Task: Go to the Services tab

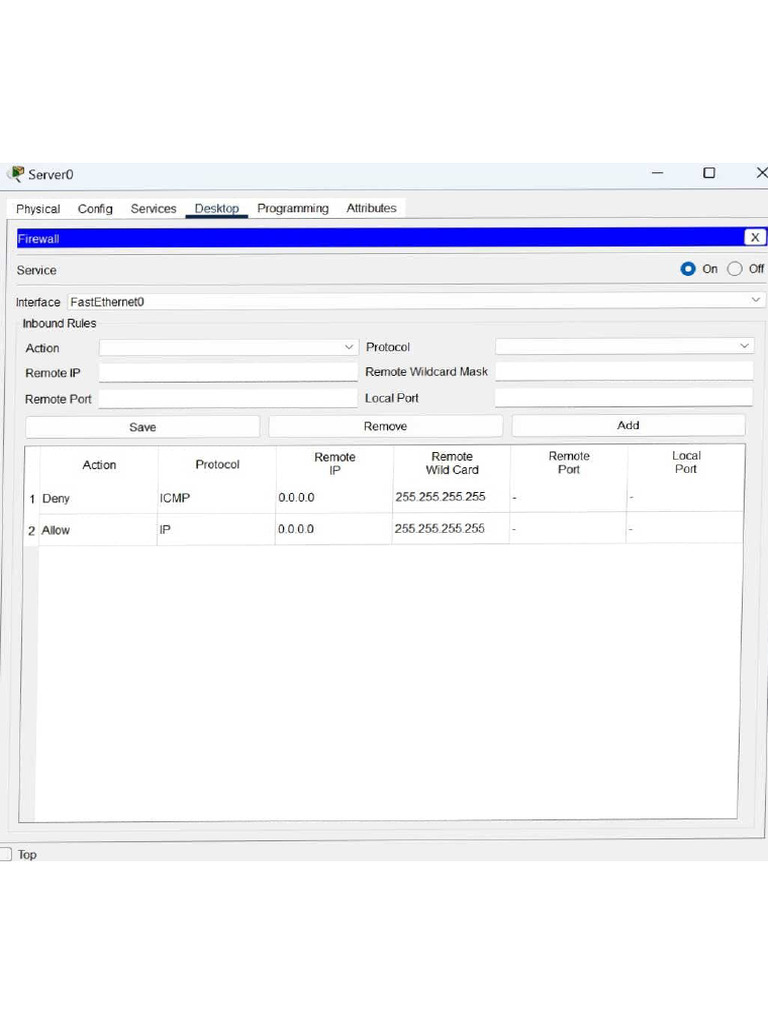Action: pos(153,209)
